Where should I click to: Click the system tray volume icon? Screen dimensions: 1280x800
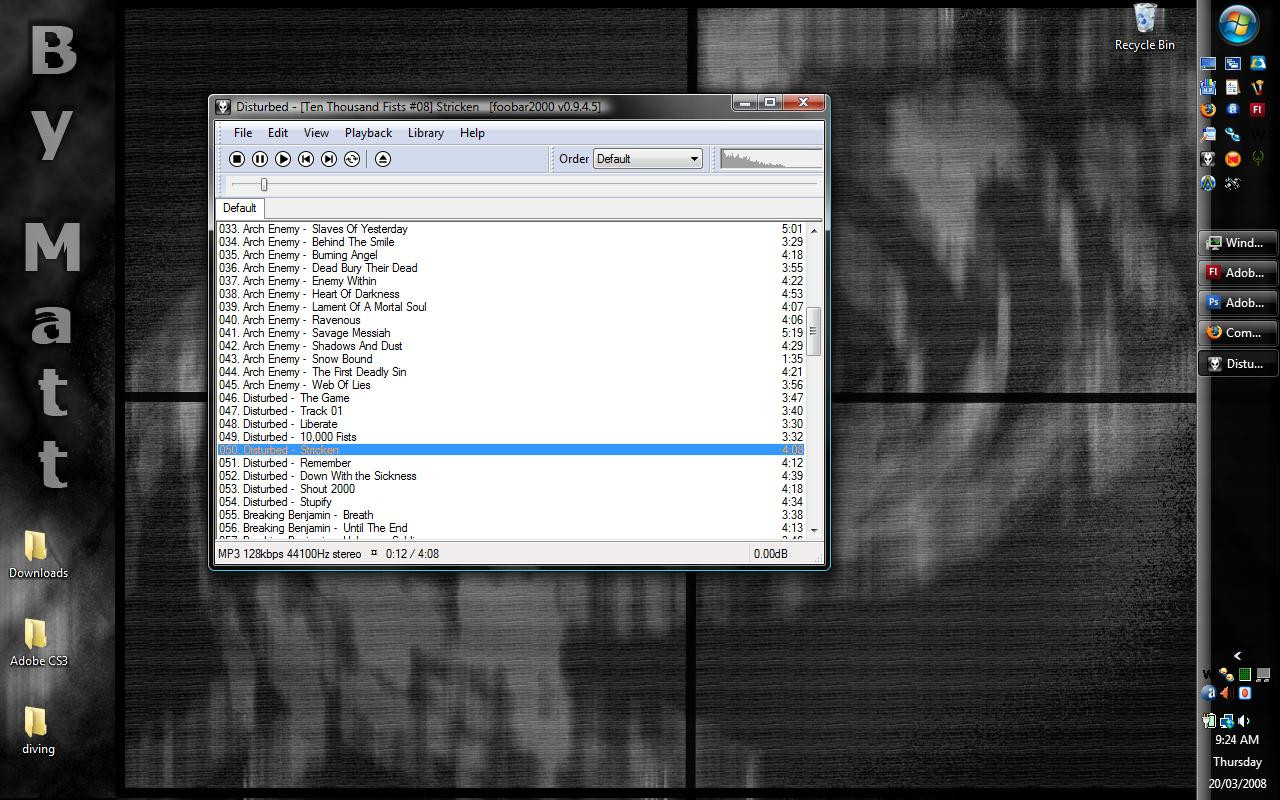[1244, 720]
